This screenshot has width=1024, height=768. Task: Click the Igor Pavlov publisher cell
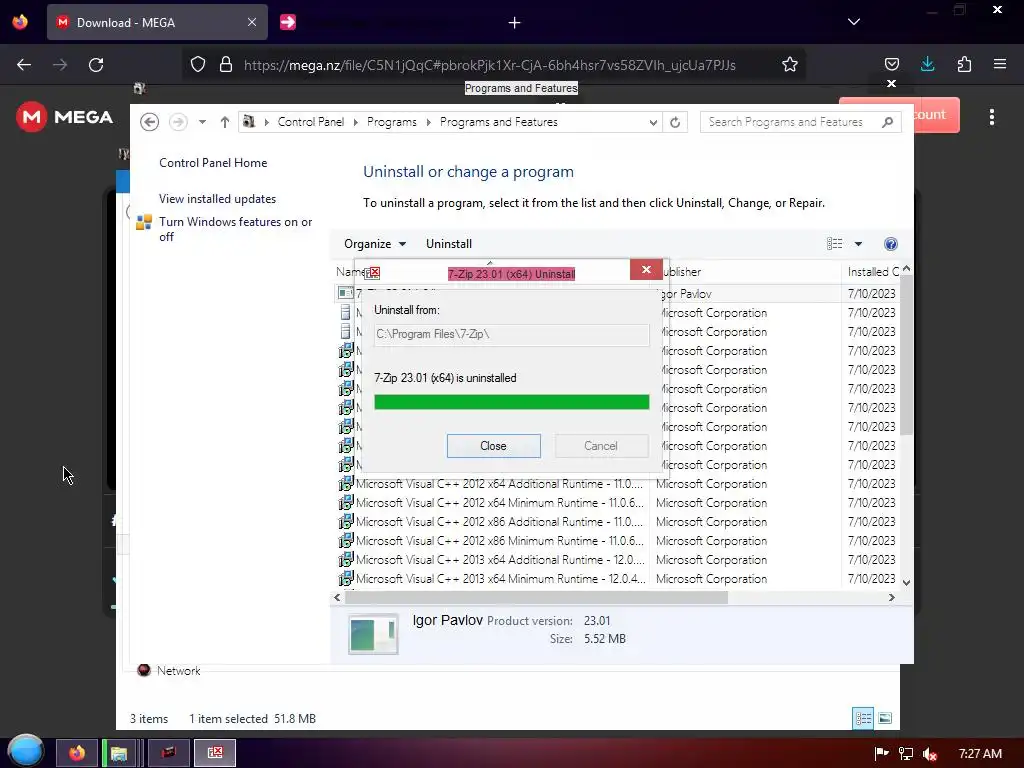click(686, 294)
